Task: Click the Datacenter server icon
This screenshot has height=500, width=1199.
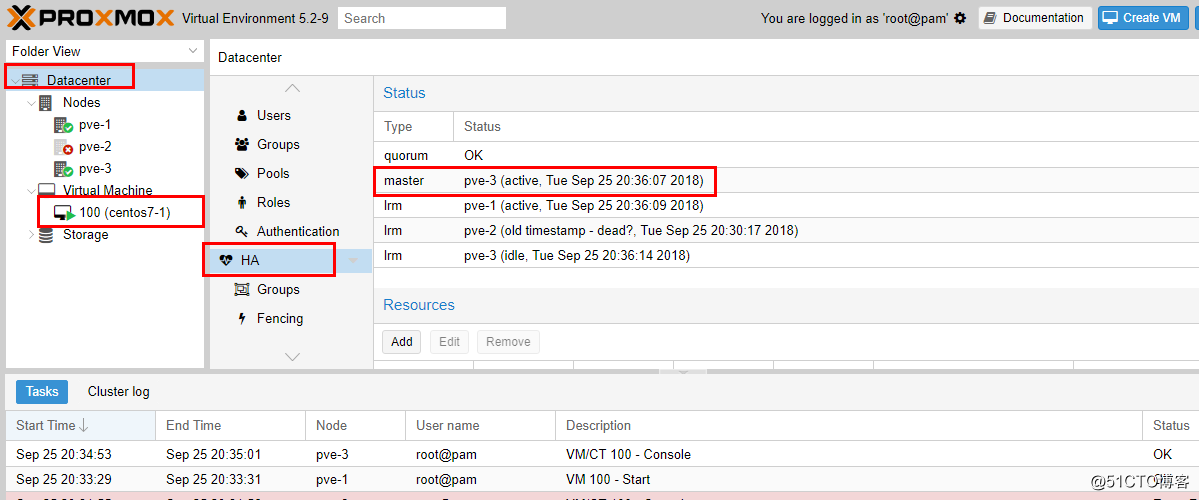Action: coord(30,80)
